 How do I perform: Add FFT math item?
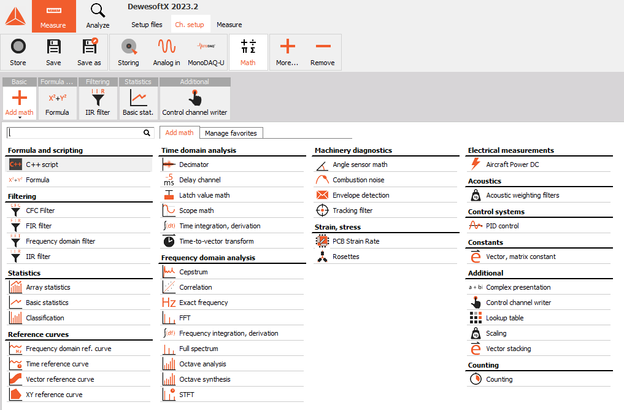point(232,318)
